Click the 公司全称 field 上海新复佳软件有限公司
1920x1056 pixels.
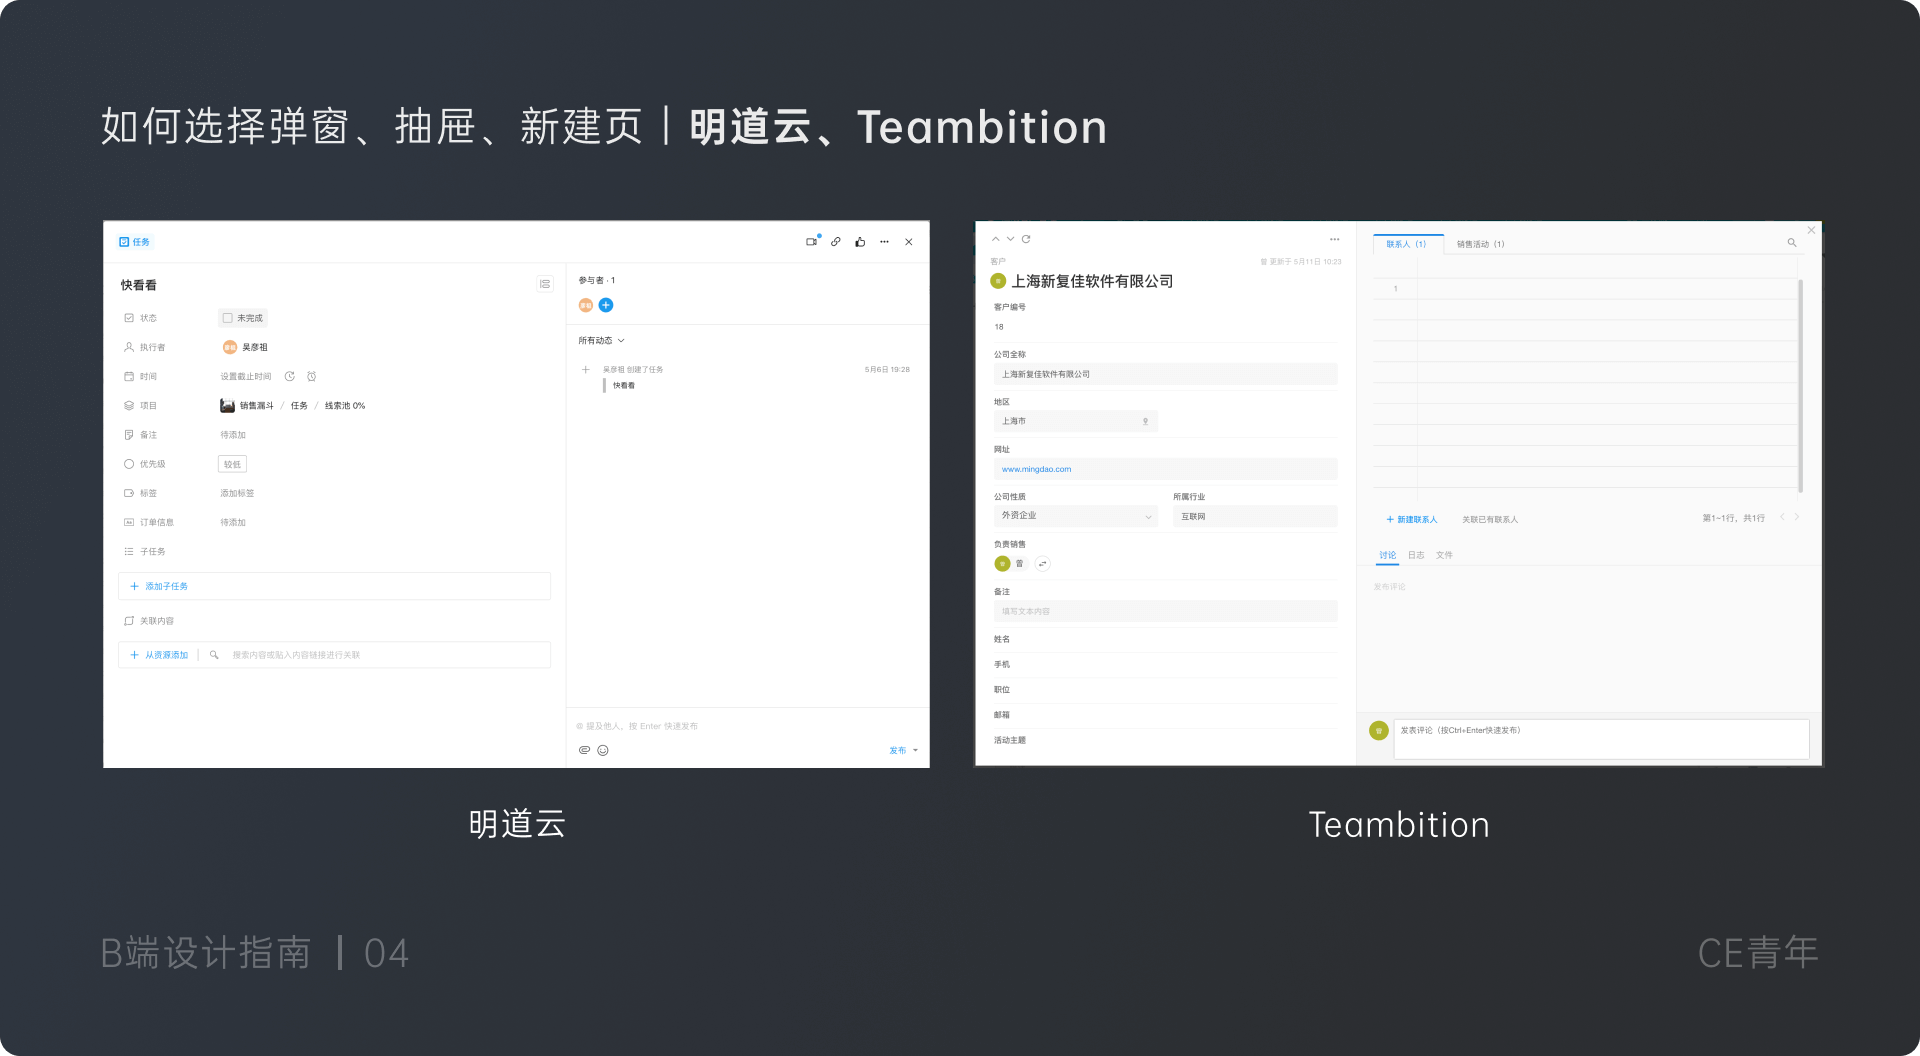(x=1165, y=374)
